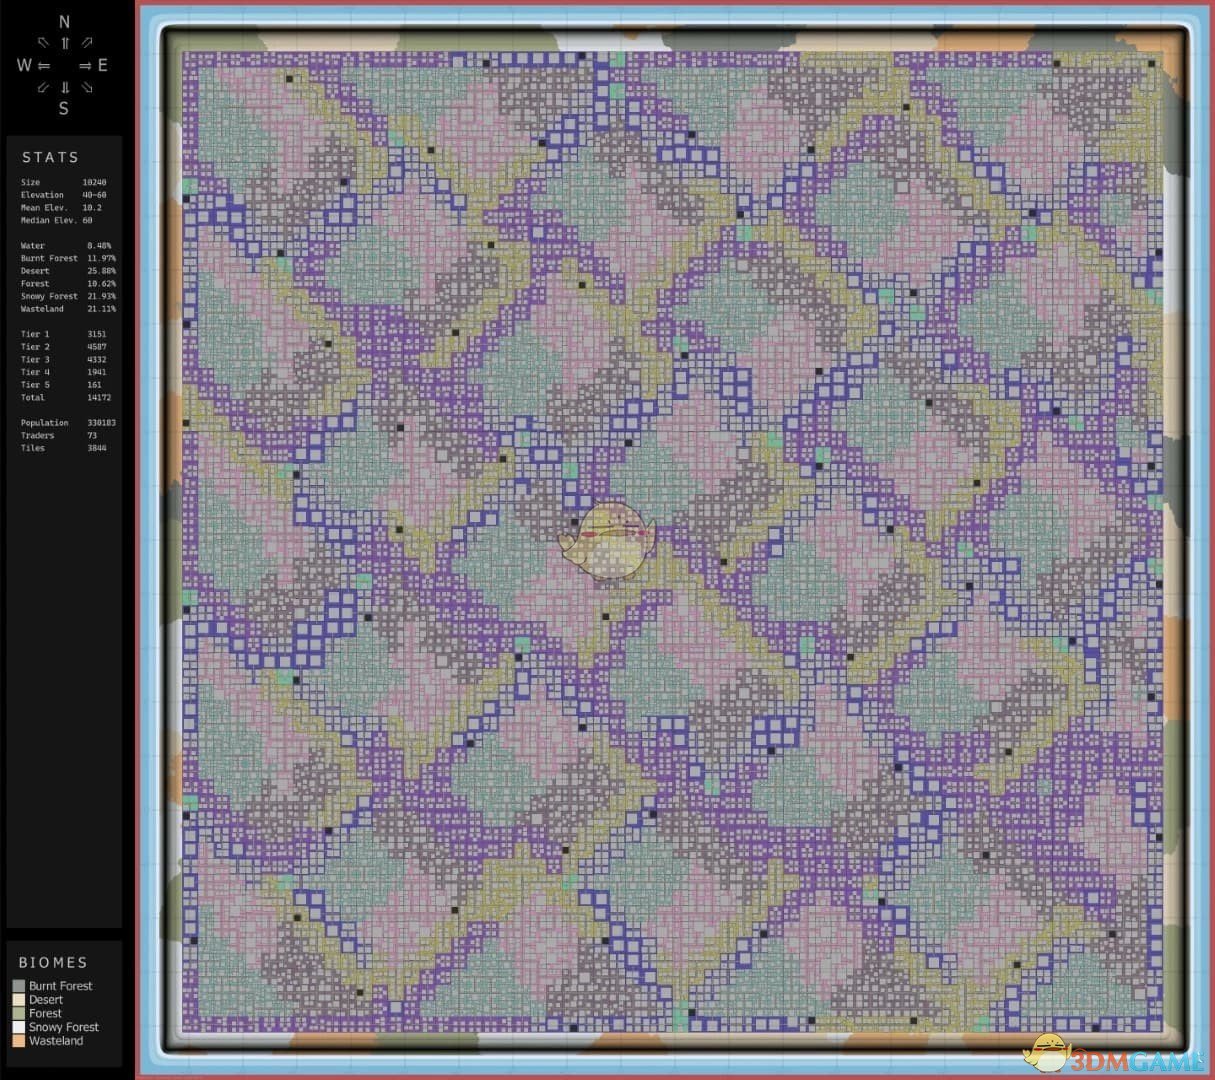Expand the STATS panel header
The width and height of the screenshot is (1215, 1080).
(x=50, y=157)
